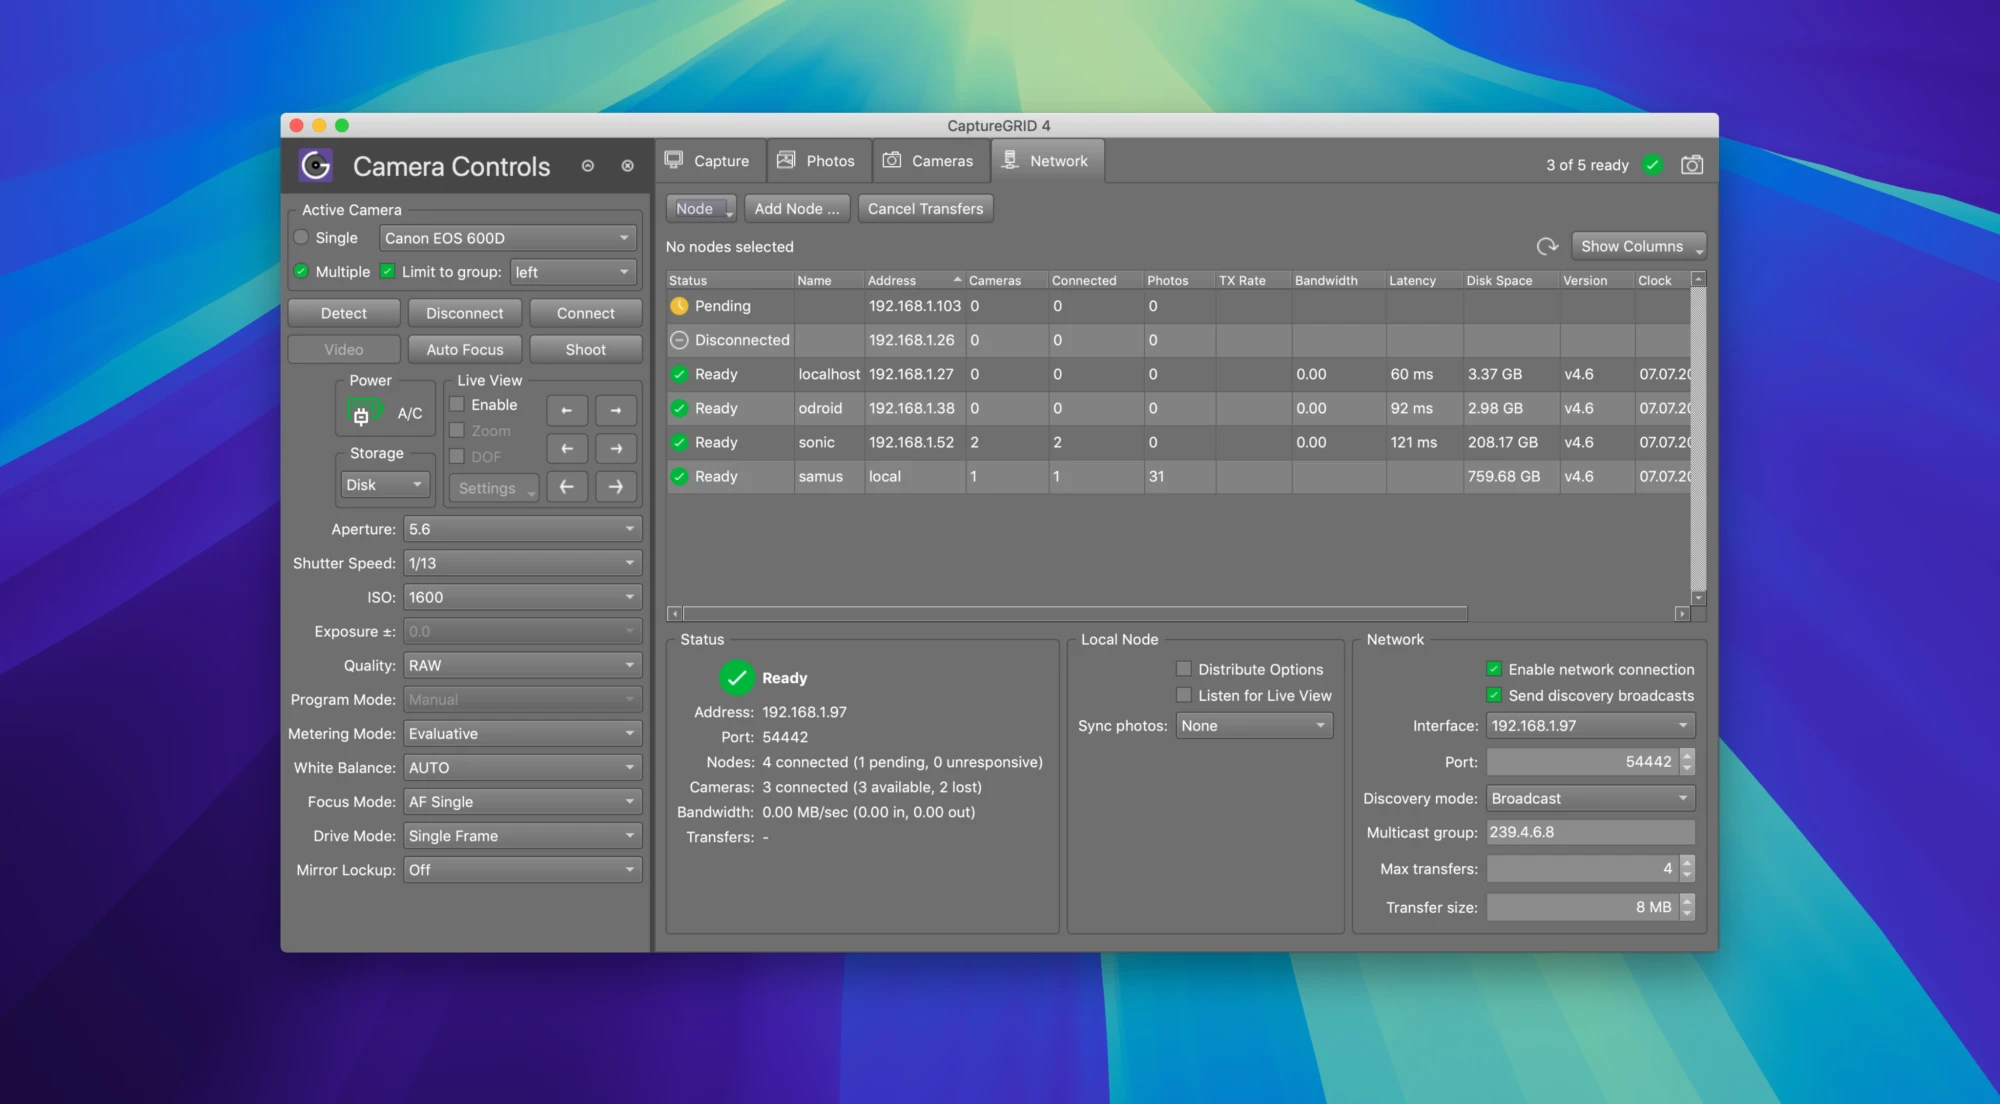
Task: Open the Aperture dropdown showing 5.6
Action: [522, 529]
